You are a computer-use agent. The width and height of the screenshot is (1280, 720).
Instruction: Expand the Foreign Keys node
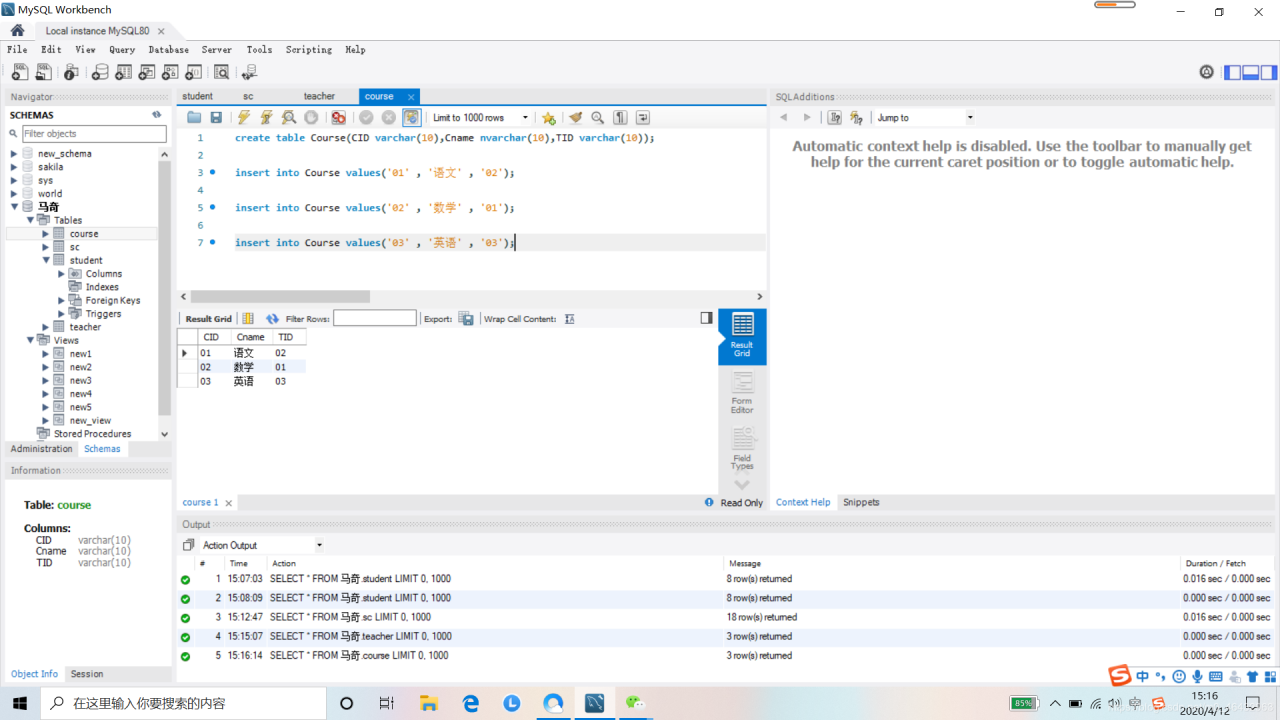[x=62, y=300]
